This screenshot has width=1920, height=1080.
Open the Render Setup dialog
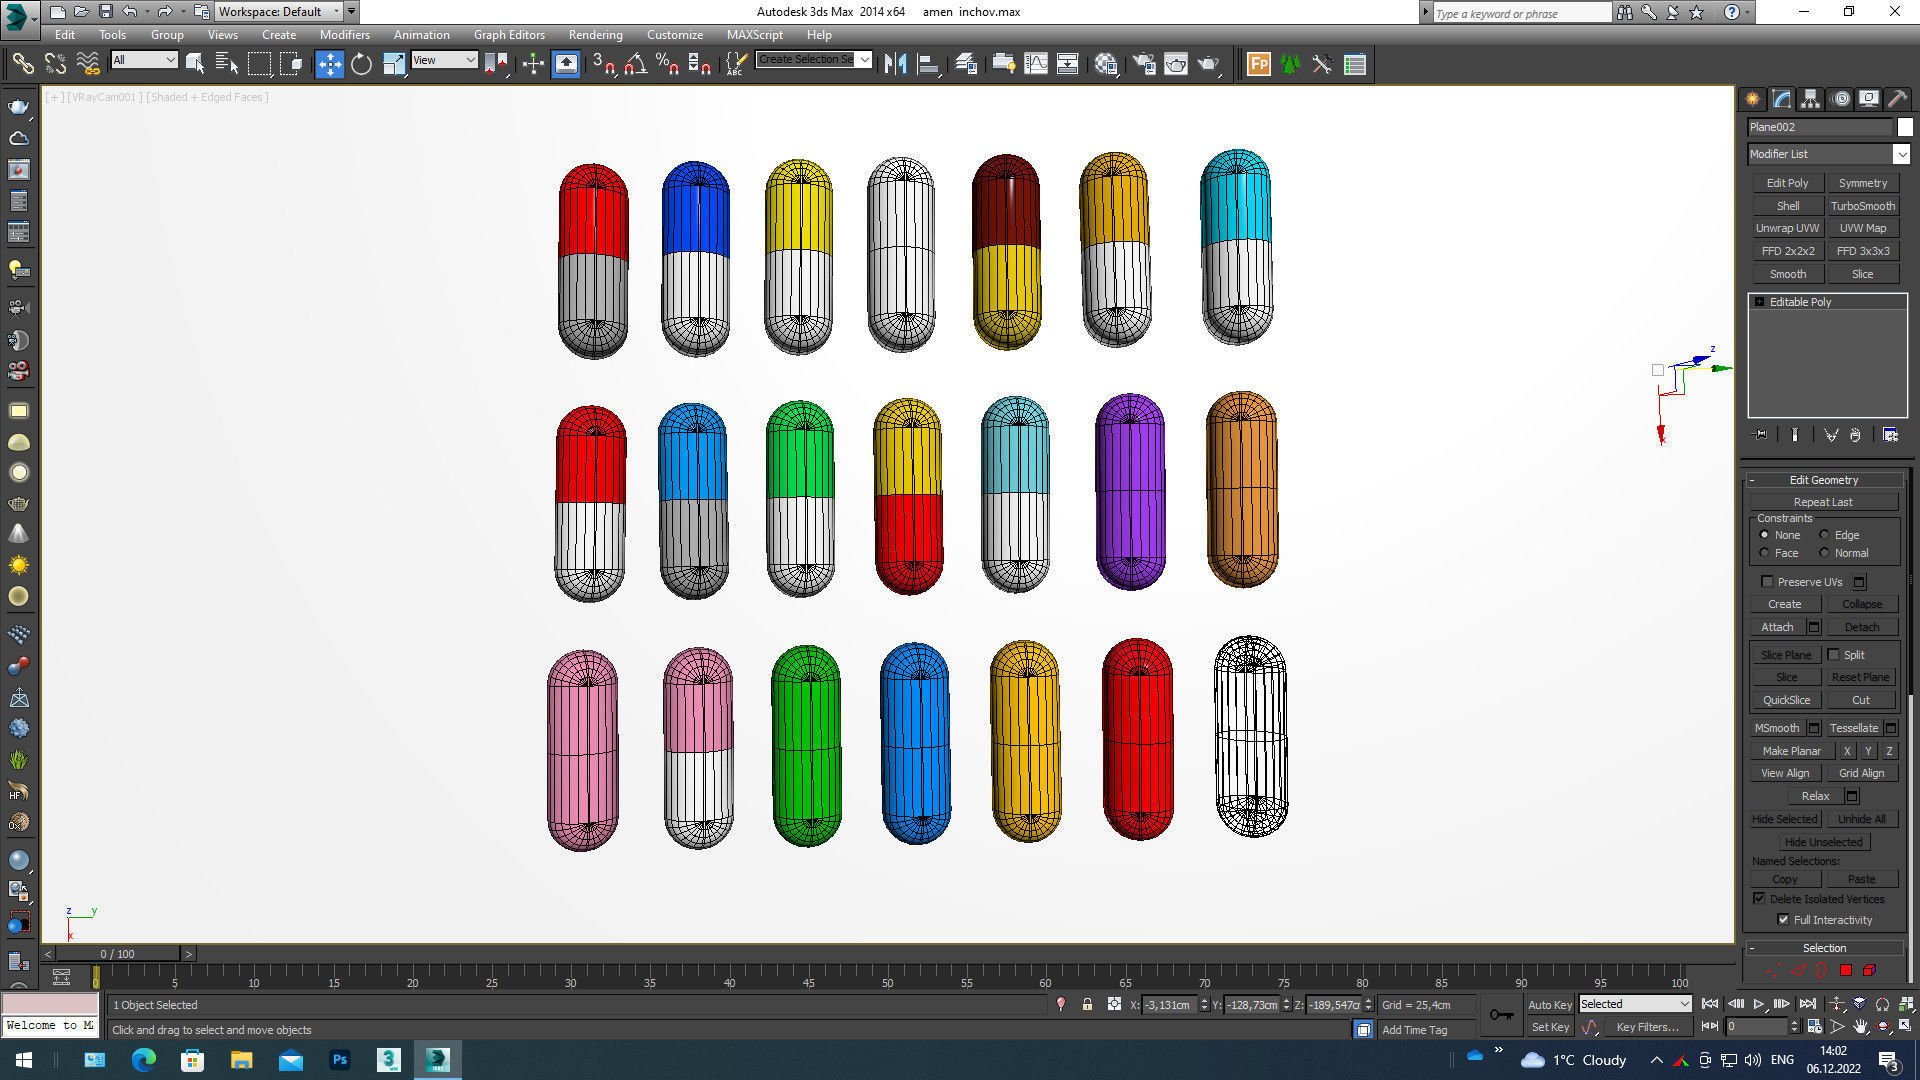point(1143,64)
